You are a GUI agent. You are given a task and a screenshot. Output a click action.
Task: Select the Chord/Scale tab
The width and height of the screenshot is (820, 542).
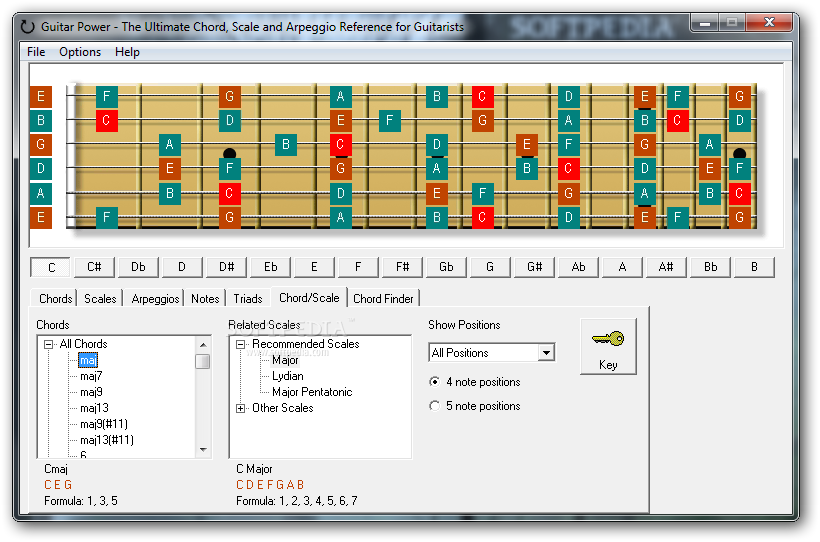[x=309, y=298]
